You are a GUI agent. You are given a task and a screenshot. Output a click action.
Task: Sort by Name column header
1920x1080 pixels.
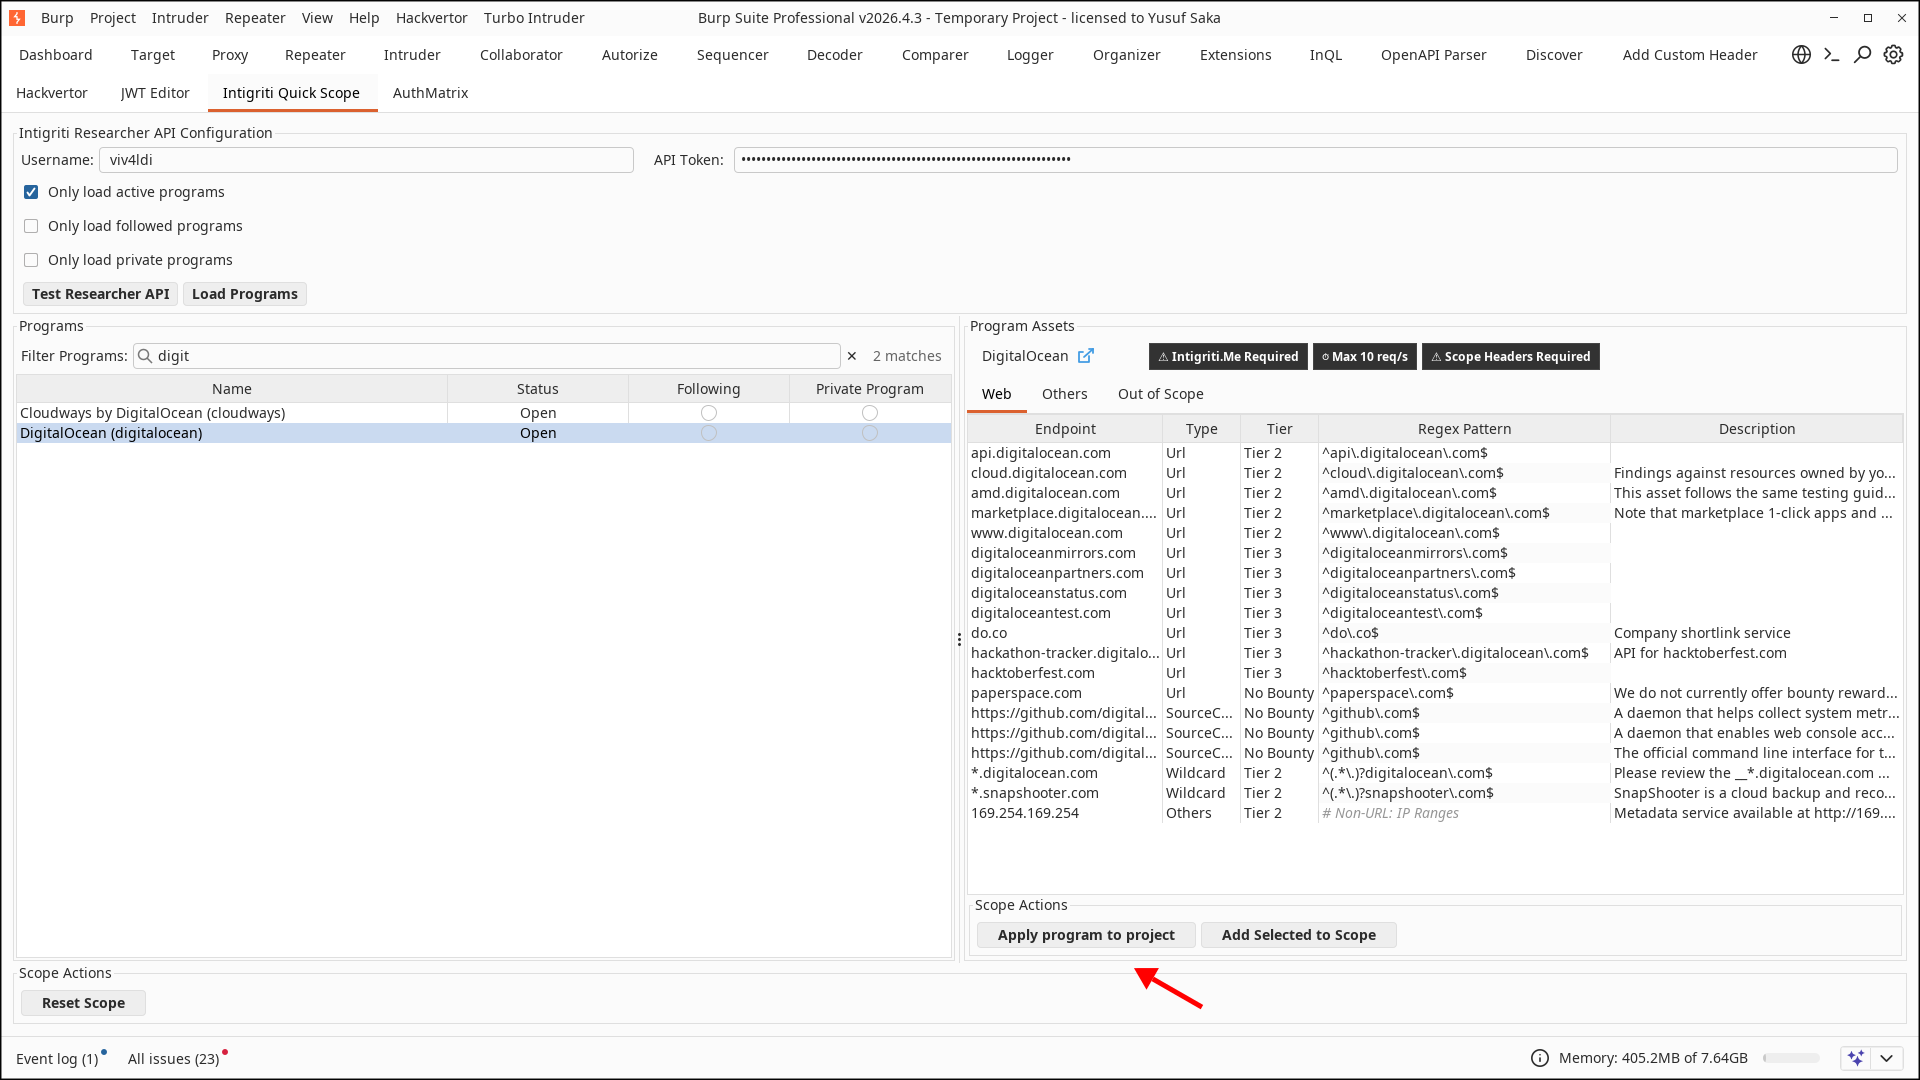[232, 389]
